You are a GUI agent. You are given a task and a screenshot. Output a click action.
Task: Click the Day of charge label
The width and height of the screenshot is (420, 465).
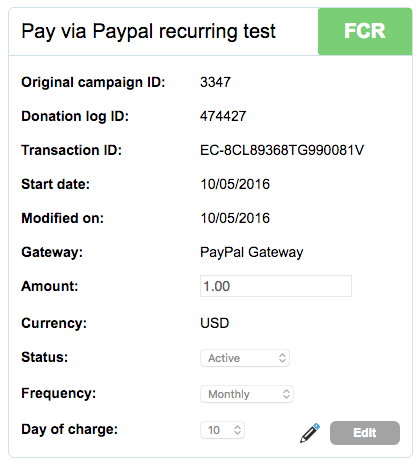tap(70, 429)
